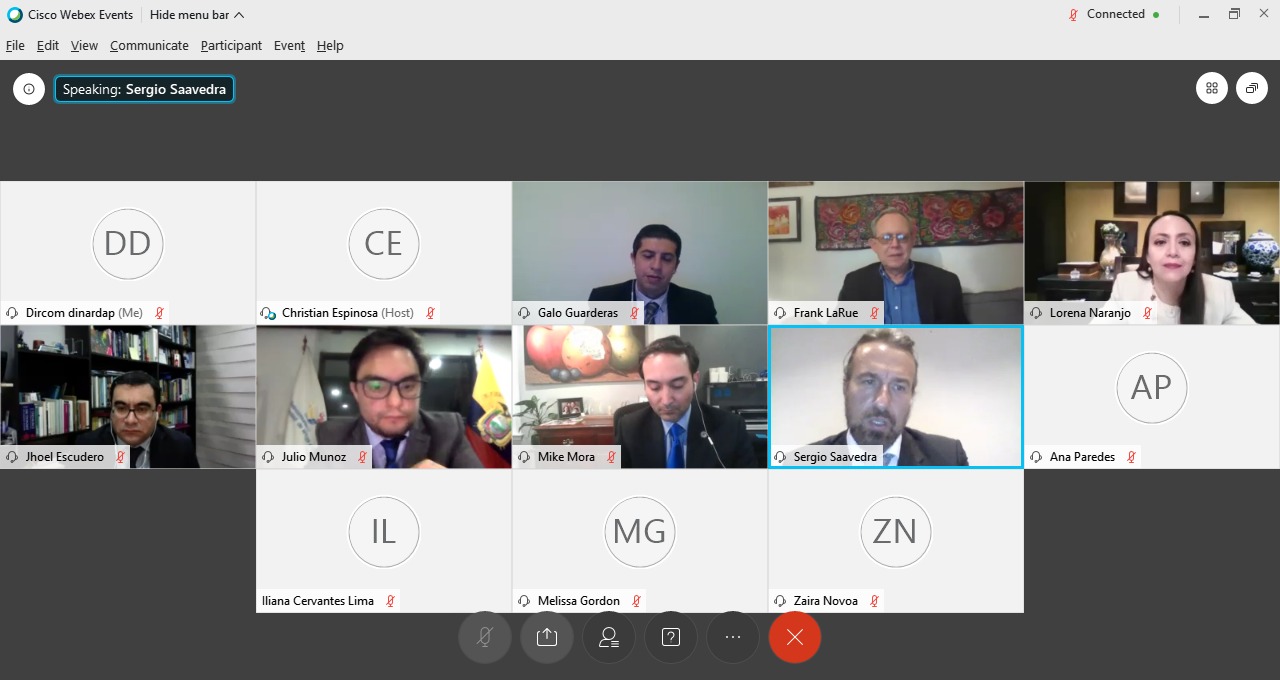This screenshot has height=680, width=1280.
Task: Open the File menu
Action: pos(15,45)
